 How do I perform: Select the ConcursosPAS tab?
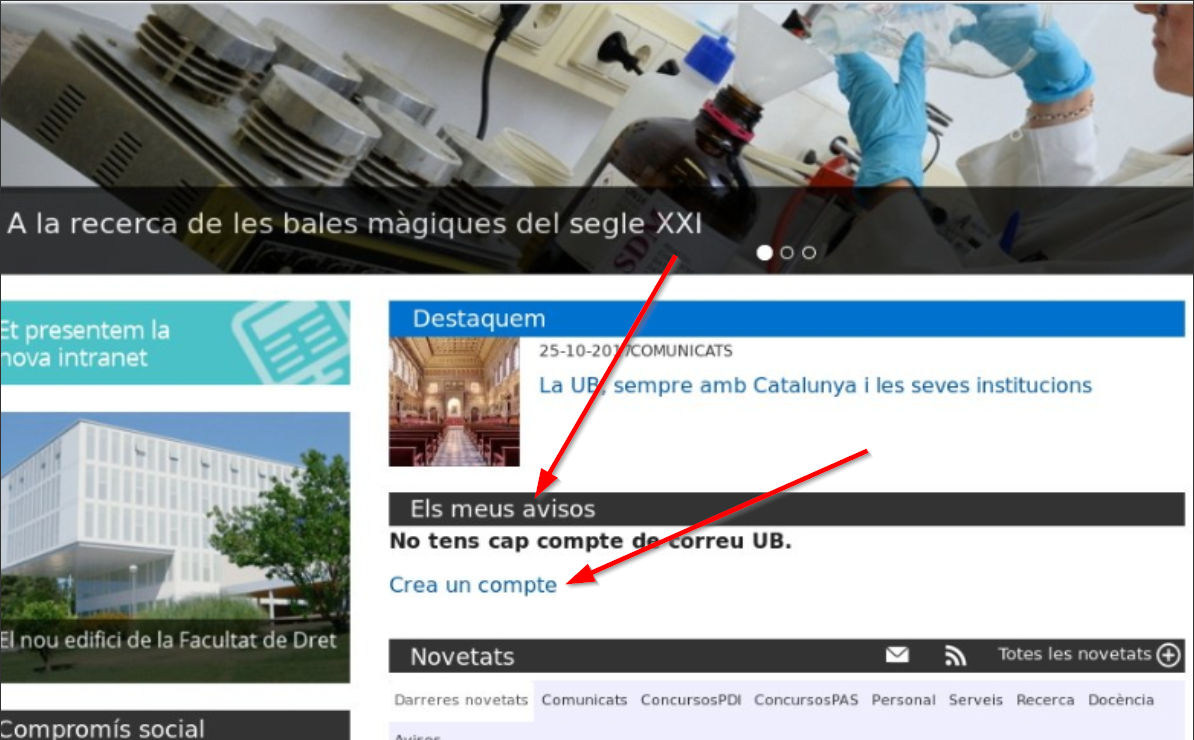pyautogui.click(x=805, y=700)
